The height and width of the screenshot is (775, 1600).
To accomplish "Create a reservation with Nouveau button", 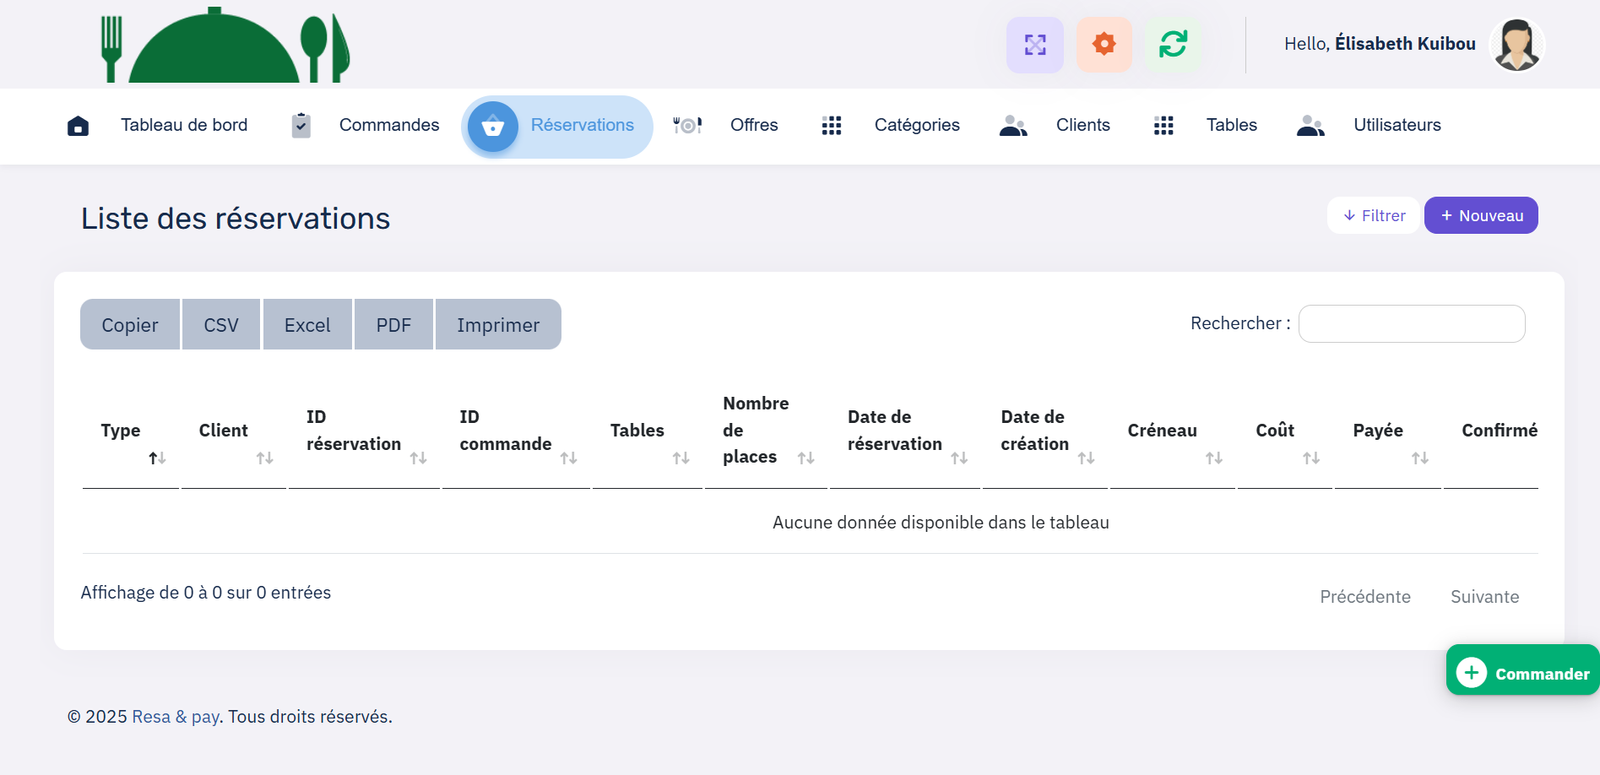I will (1481, 216).
